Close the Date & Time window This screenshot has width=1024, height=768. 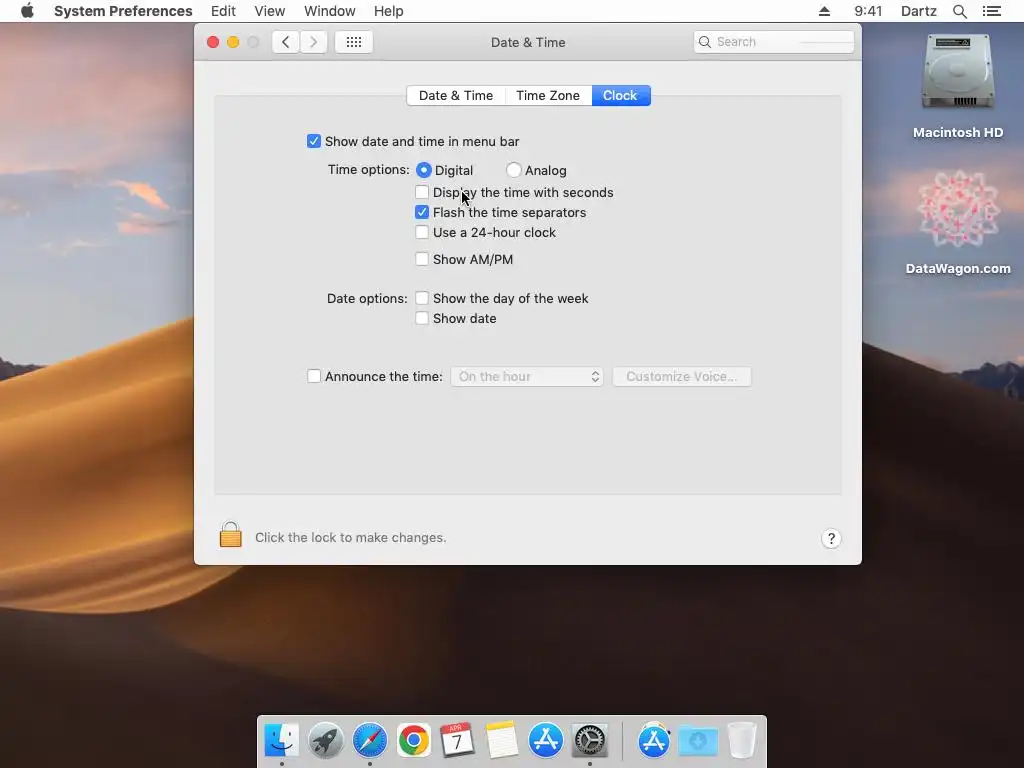pos(213,42)
